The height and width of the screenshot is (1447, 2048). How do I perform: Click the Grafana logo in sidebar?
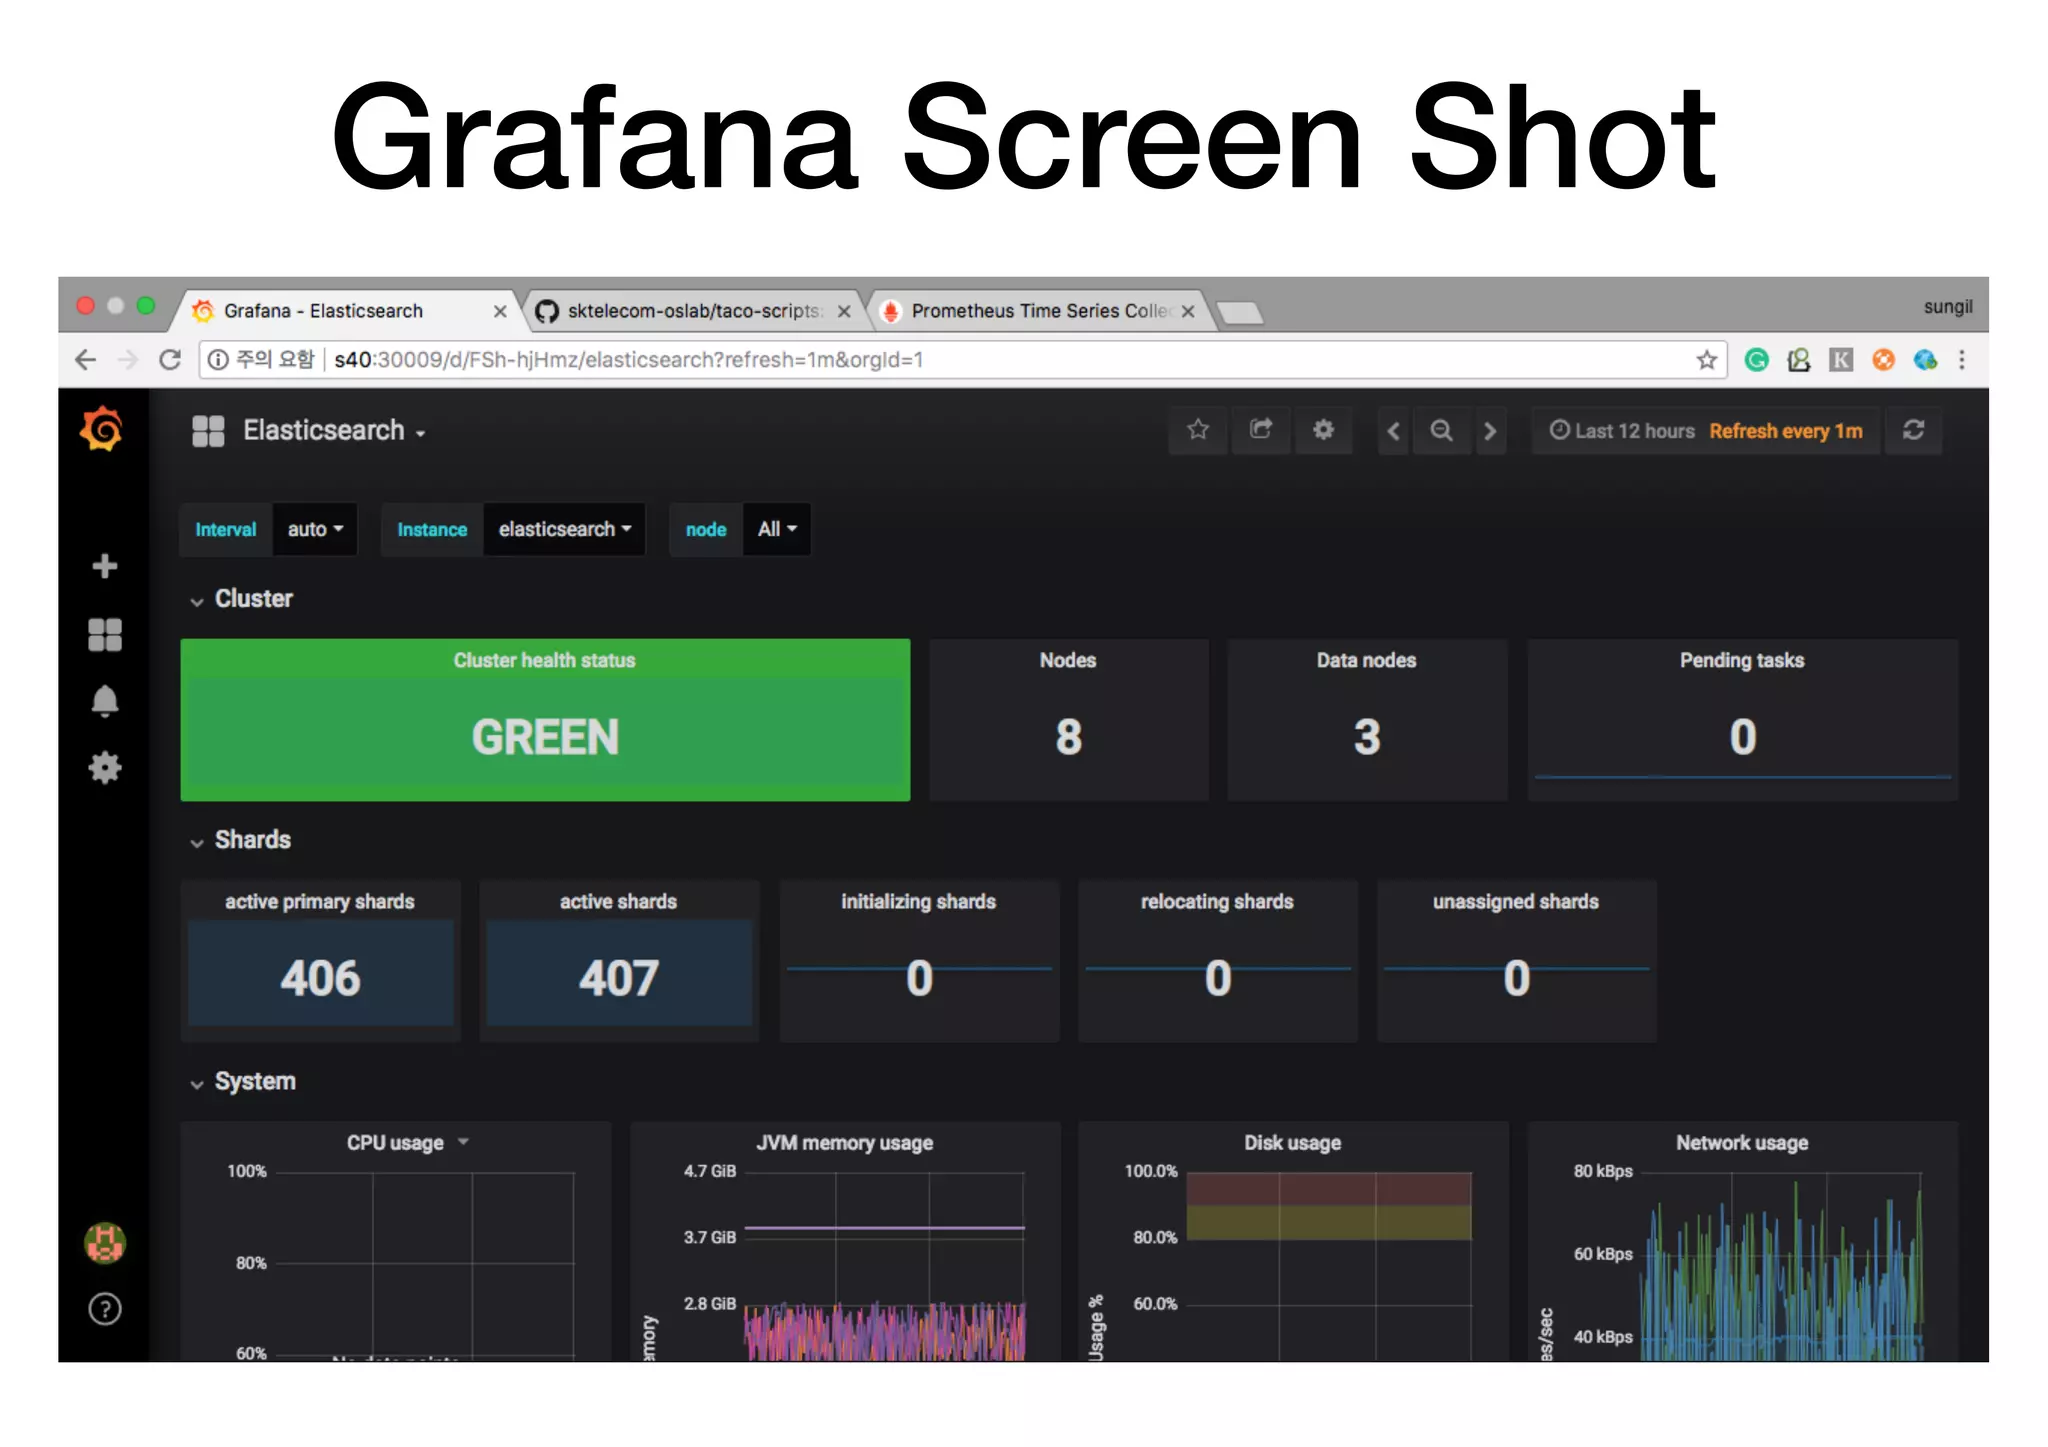tap(102, 430)
